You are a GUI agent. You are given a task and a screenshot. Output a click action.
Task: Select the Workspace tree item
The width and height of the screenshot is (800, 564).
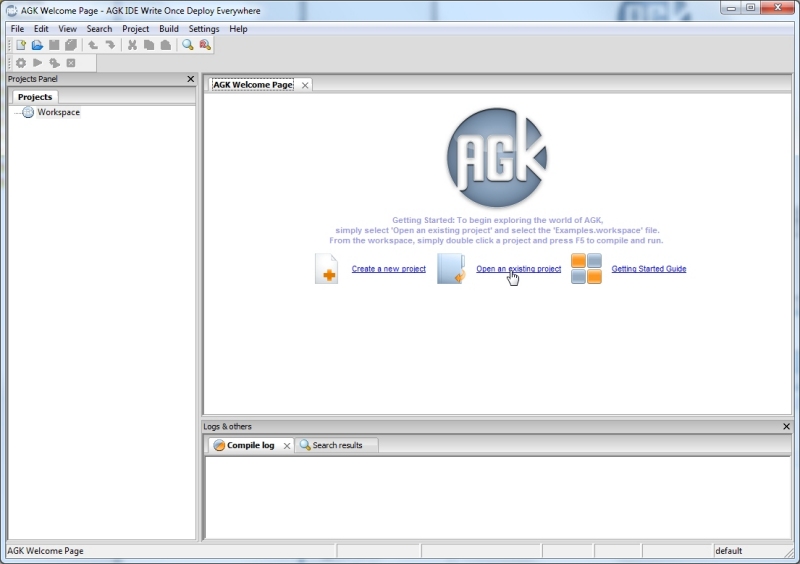(58, 112)
